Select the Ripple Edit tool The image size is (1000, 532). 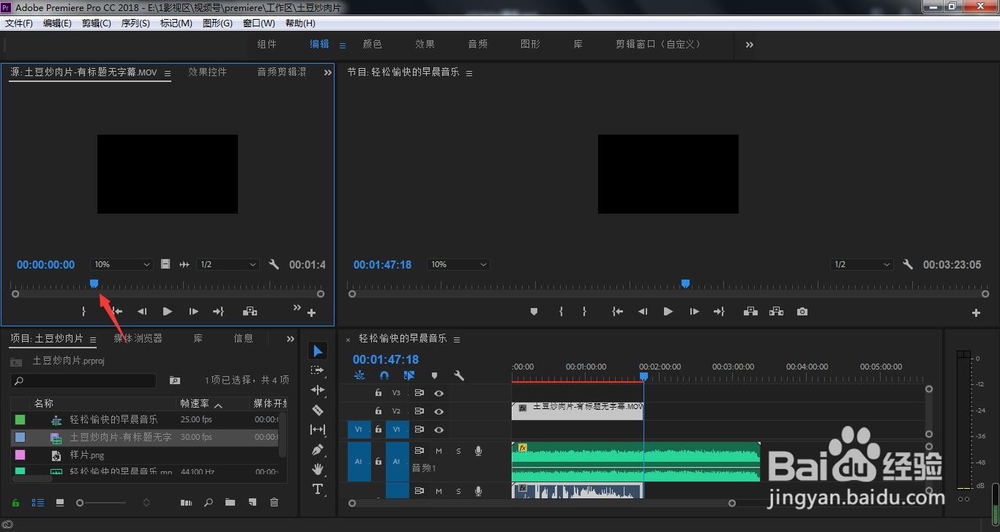318,390
